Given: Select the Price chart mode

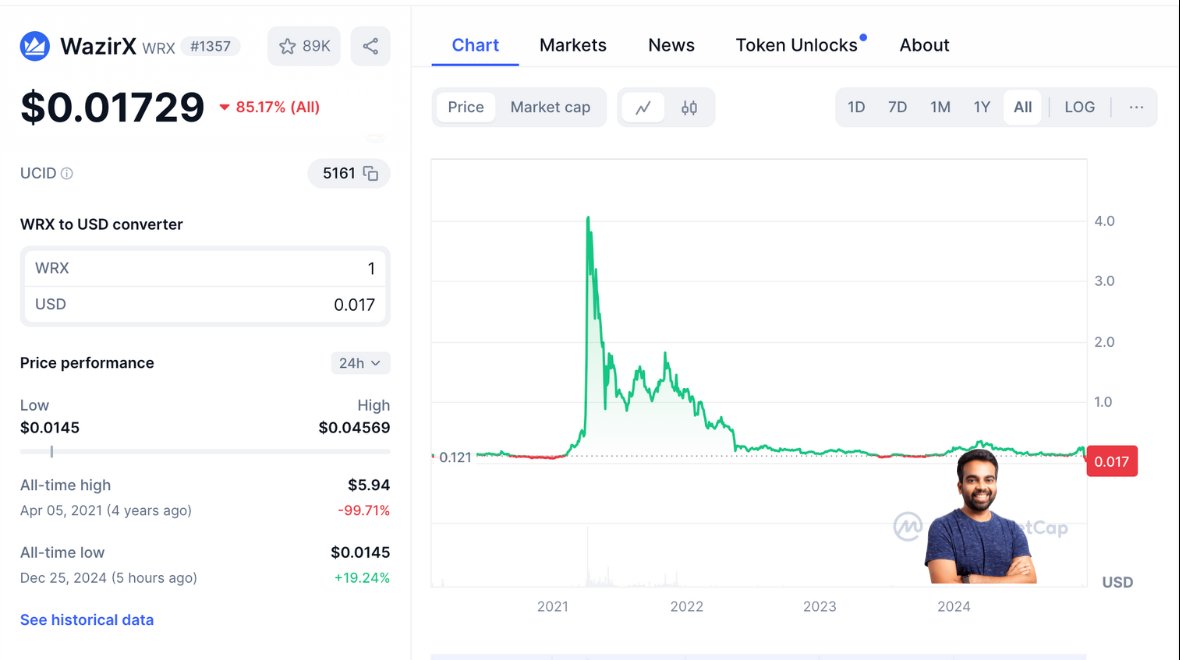Looking at the screenshot, I should [466, 107].
